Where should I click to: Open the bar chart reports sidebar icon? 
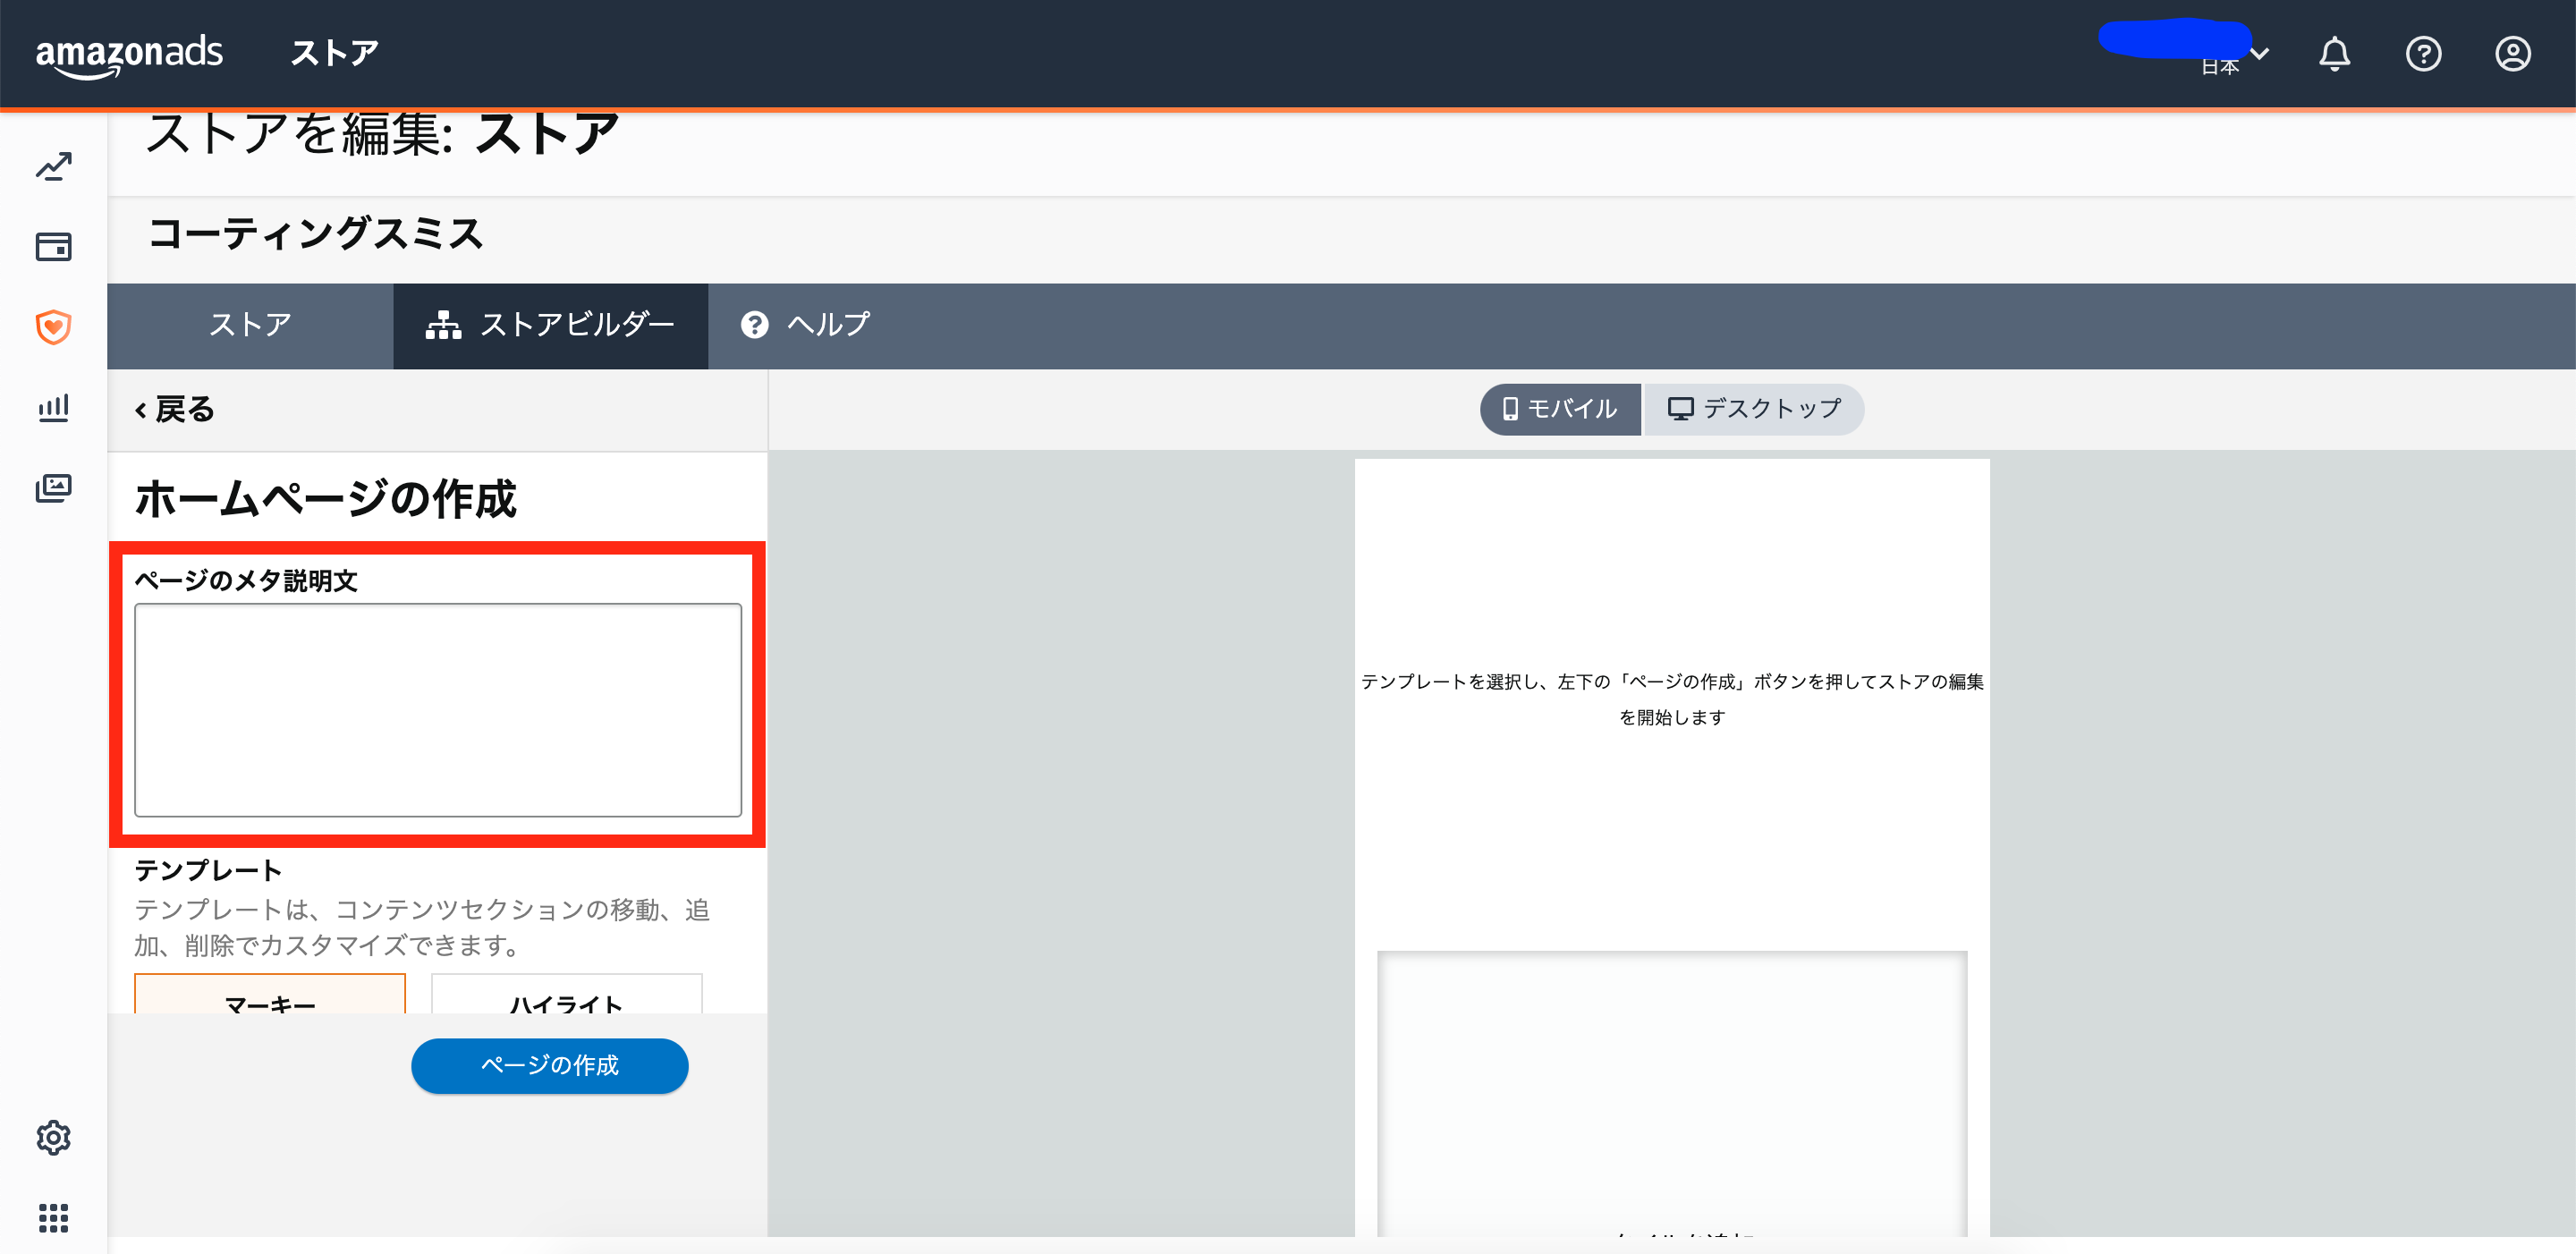pyautogui.click(x=54, y=407)
